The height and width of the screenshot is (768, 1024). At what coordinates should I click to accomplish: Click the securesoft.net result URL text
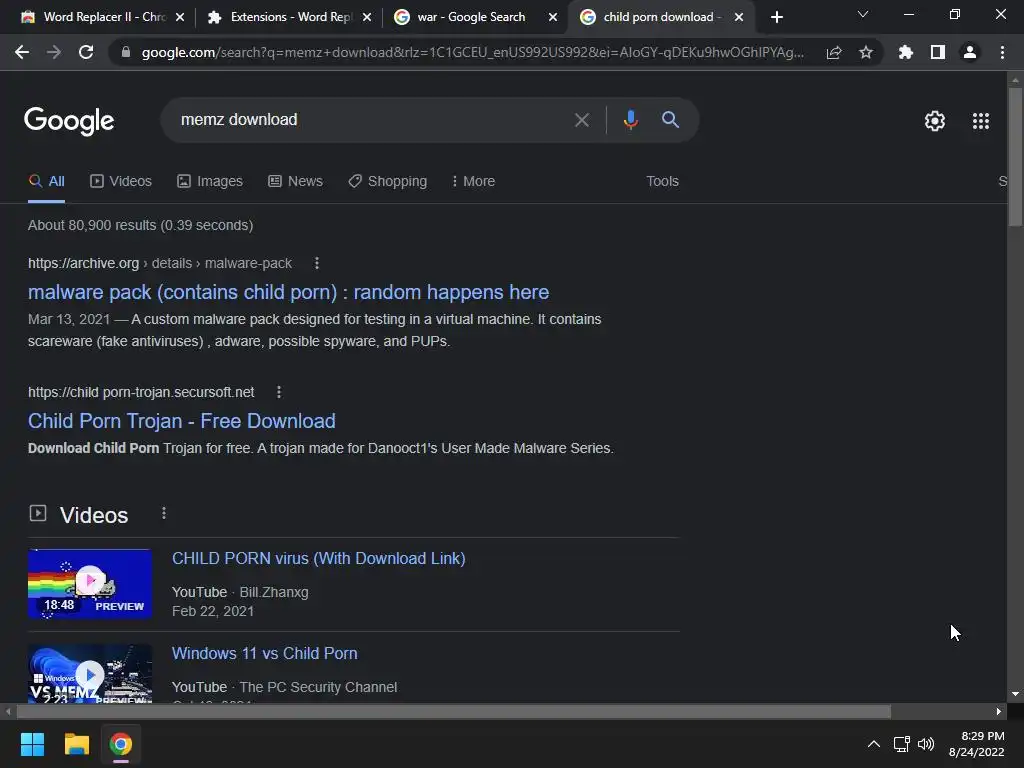[x=141, y=392]
